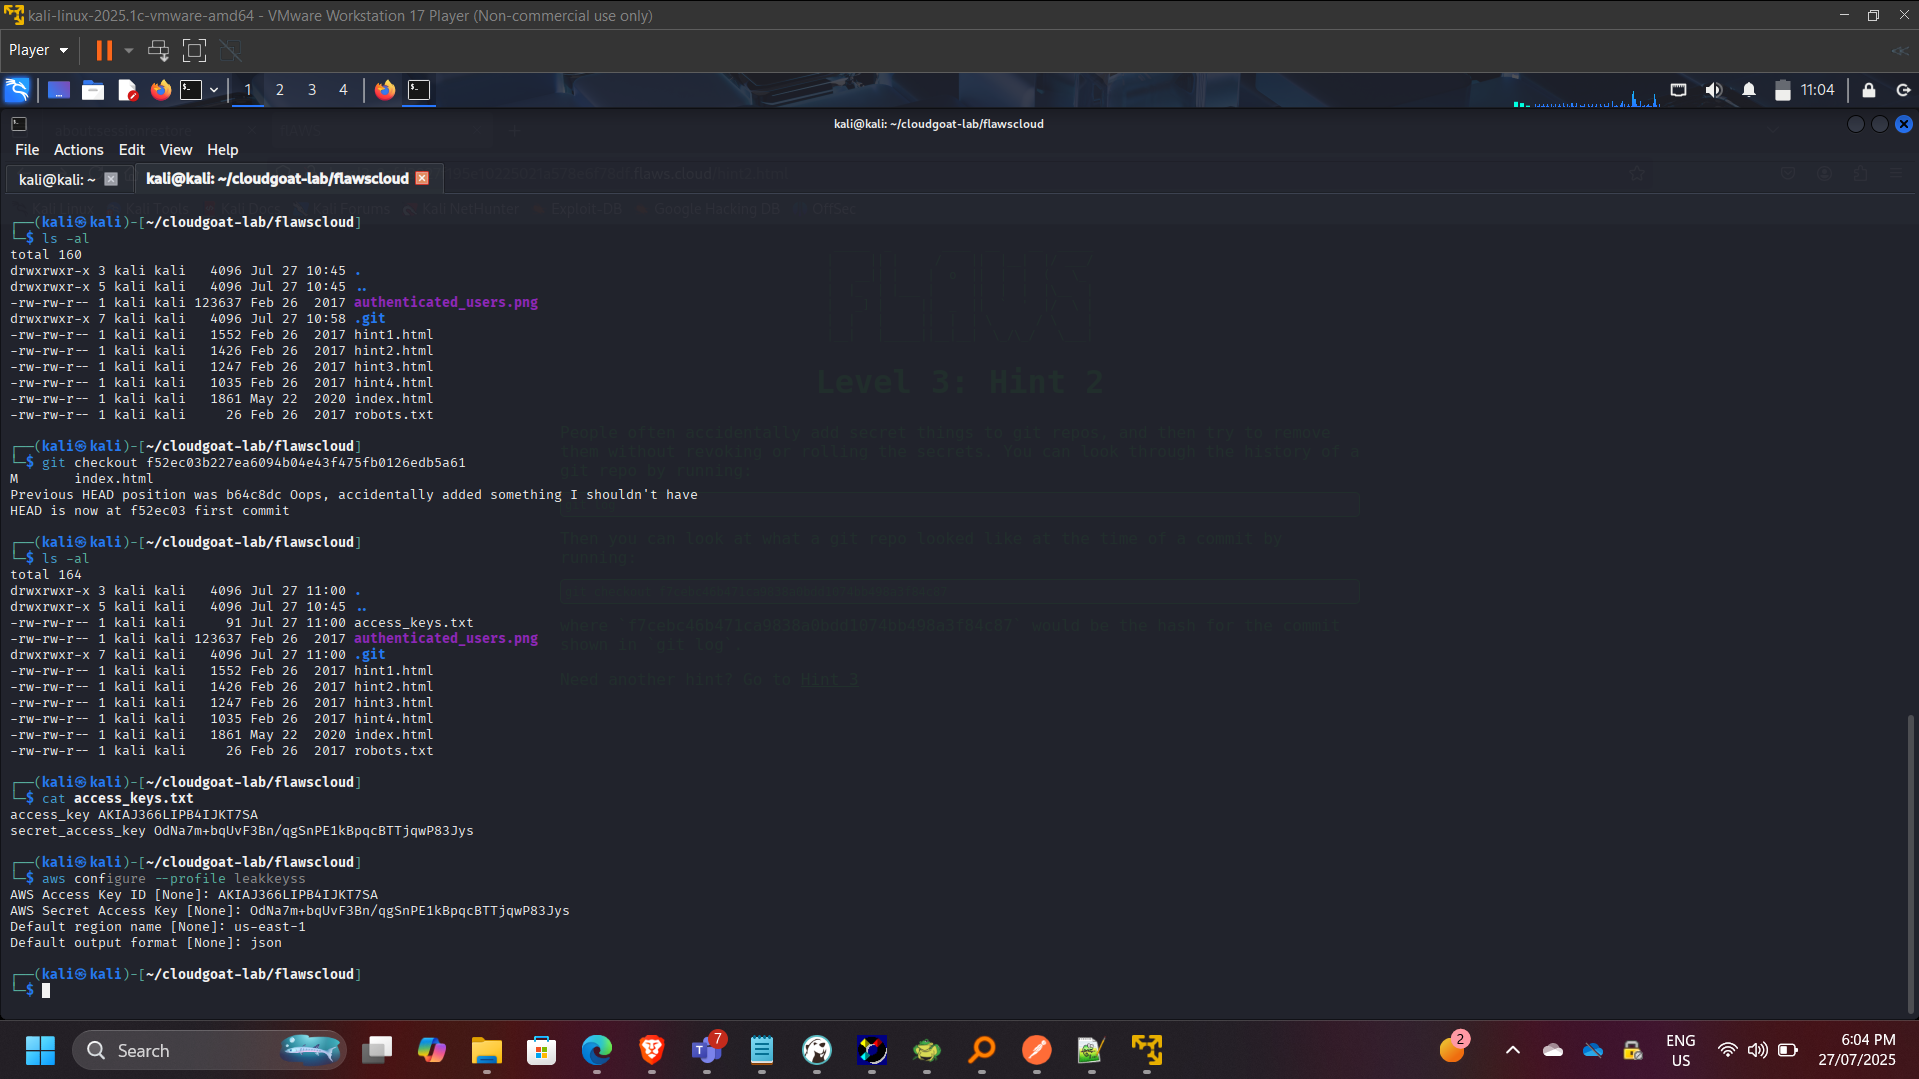Pause the virtual machine
The width and height of the screenshot is (1919, 1079).
coord(104,50)
